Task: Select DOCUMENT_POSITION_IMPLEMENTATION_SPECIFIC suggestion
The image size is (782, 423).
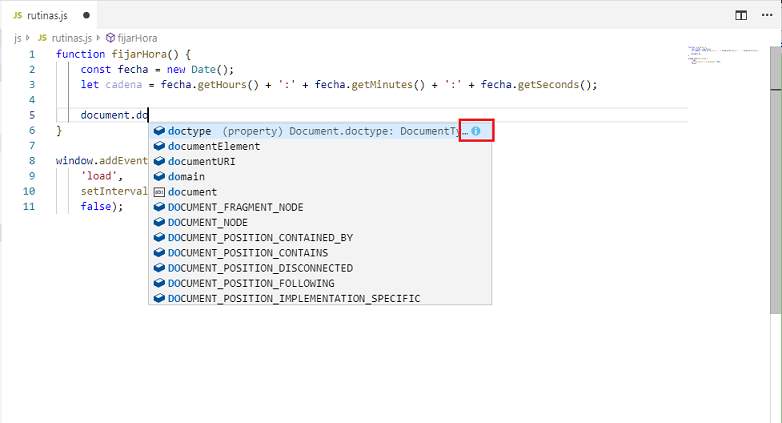Action: (320, 298)
